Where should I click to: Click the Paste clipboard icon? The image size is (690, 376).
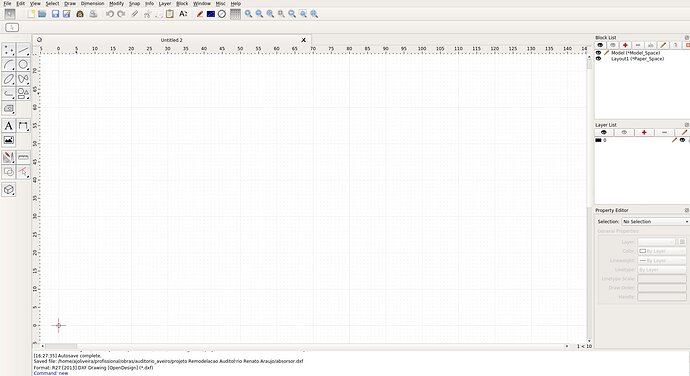(x=170, y=14)
